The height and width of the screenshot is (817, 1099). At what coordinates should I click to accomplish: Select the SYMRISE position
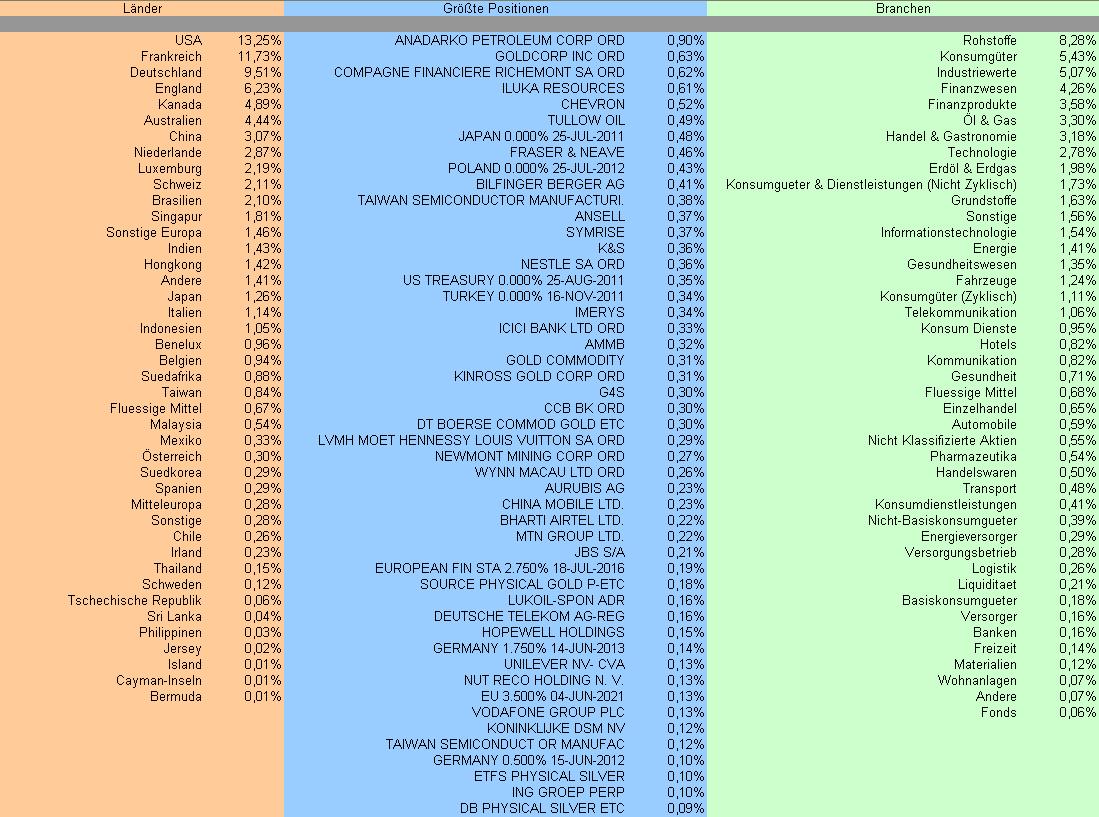point(595,233)
